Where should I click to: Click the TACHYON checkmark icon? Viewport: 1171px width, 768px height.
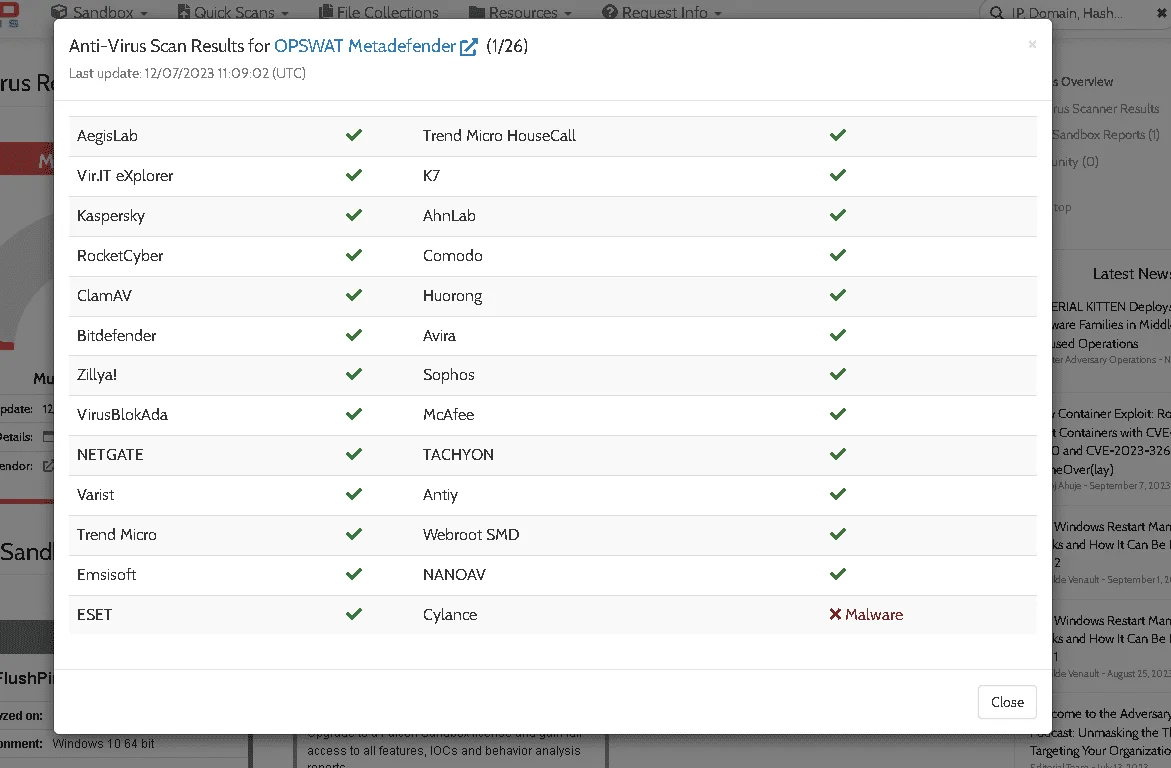[838, 454]
